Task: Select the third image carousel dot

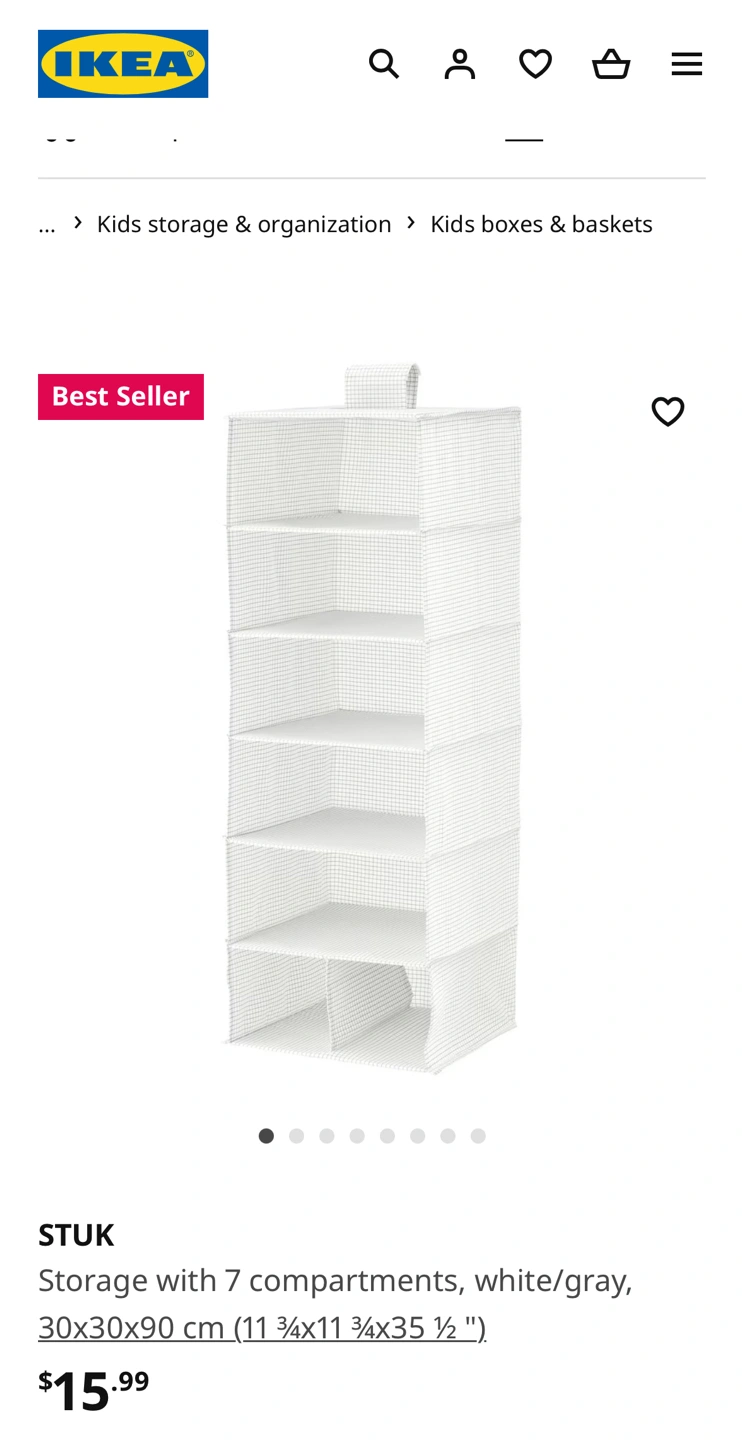Action: point(327,1136)
